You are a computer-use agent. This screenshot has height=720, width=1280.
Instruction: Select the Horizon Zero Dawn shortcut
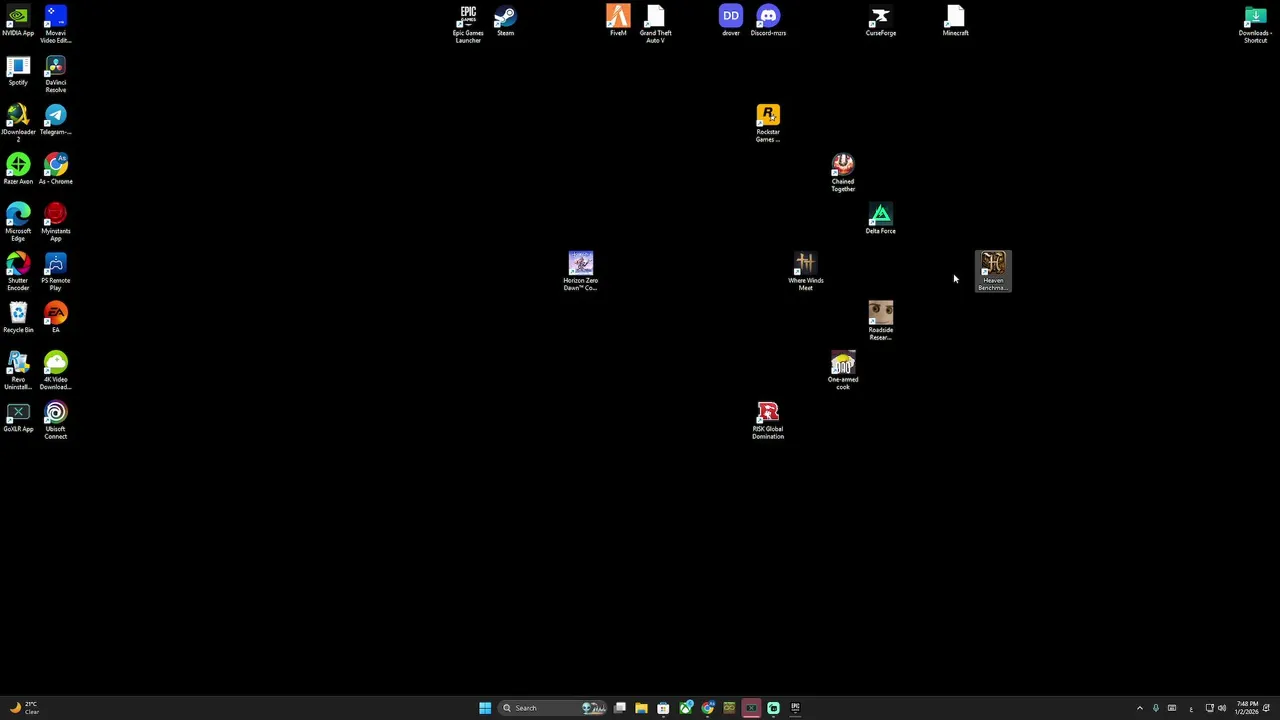(x=581, y=272)
